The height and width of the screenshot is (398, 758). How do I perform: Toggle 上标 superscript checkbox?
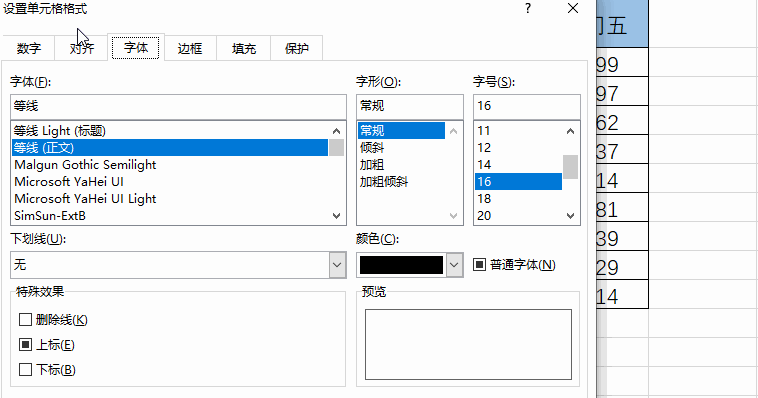(25, 344)
